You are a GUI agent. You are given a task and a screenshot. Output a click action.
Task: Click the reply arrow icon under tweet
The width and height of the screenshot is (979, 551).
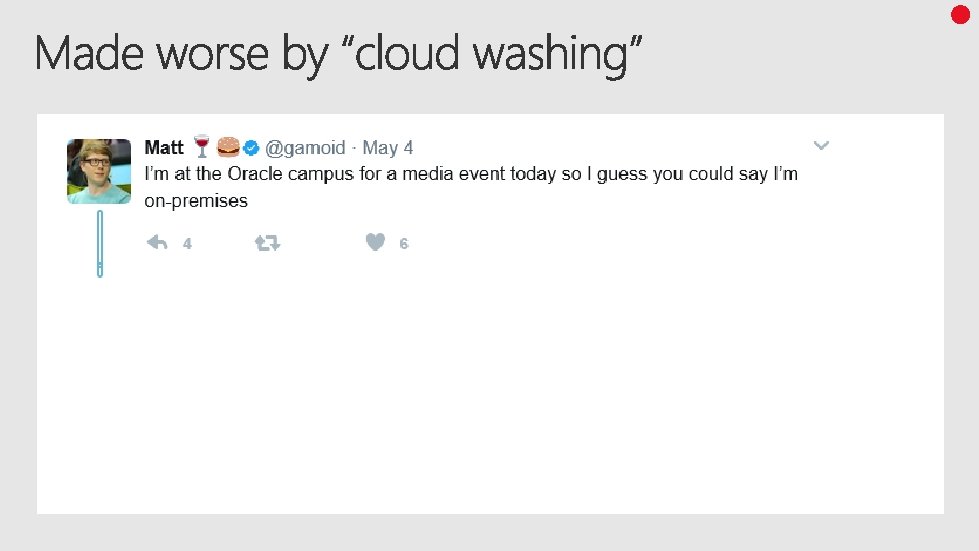[x=157, y=243]
